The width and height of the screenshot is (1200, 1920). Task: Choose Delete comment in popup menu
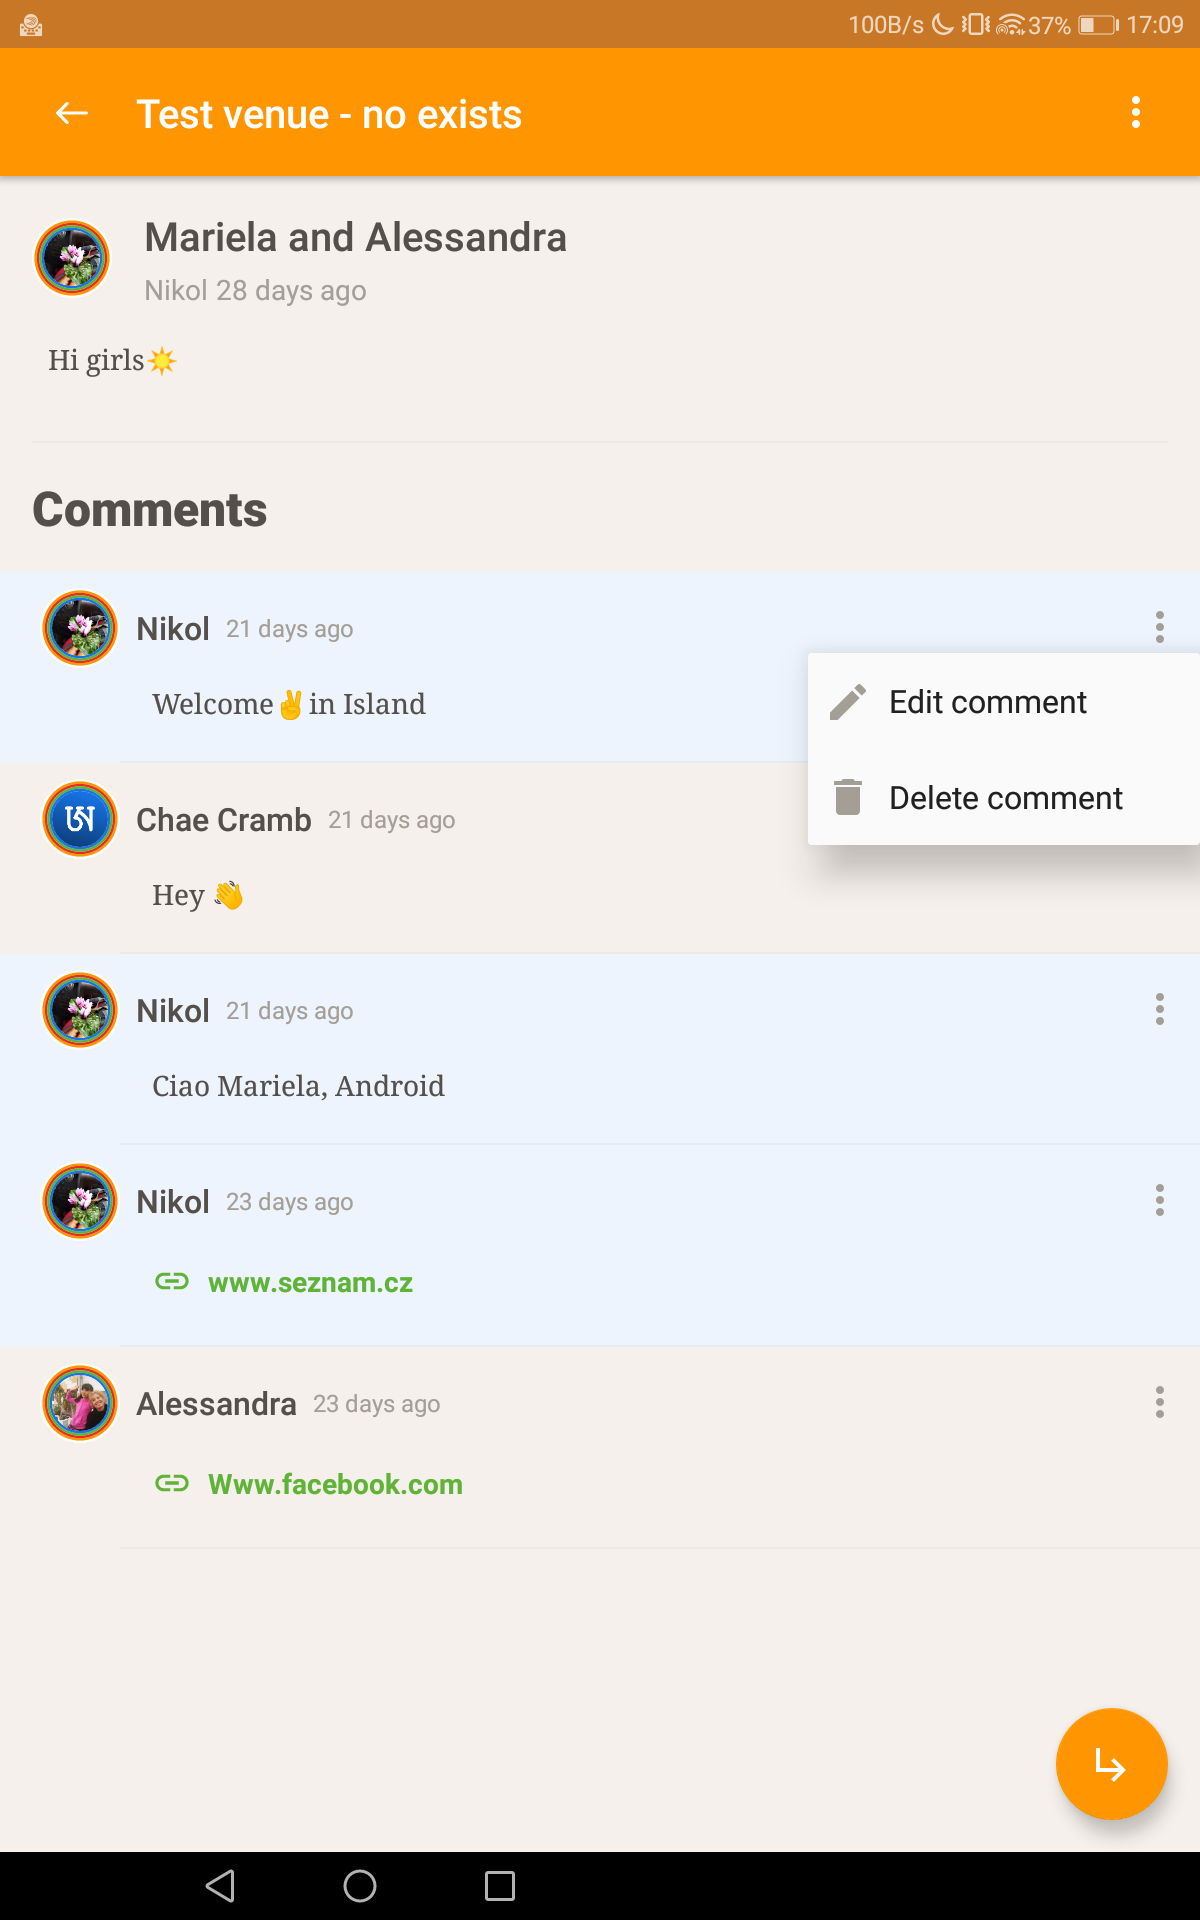click(x=1005, y=798)
